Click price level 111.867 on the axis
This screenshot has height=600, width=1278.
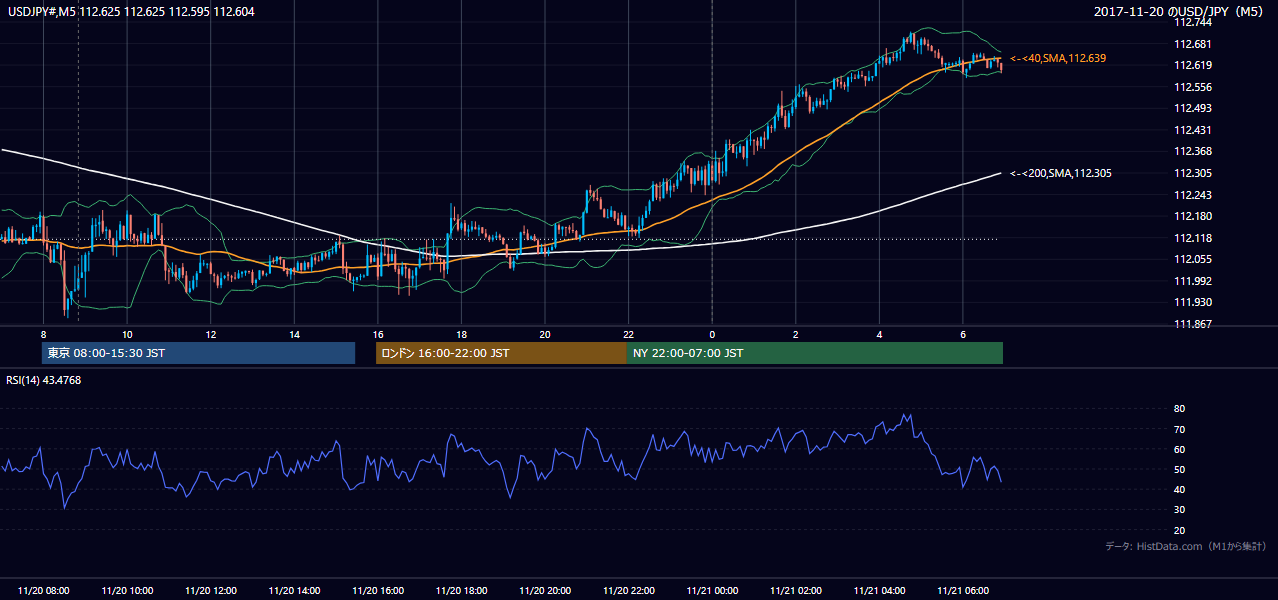click(1194, 324)
